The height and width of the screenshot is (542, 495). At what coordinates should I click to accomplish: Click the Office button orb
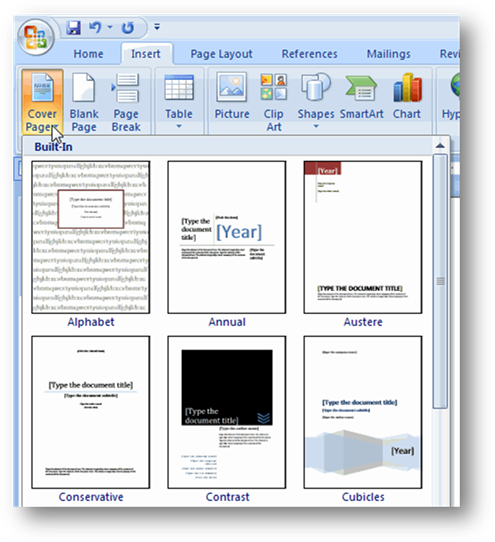(36, 37)
